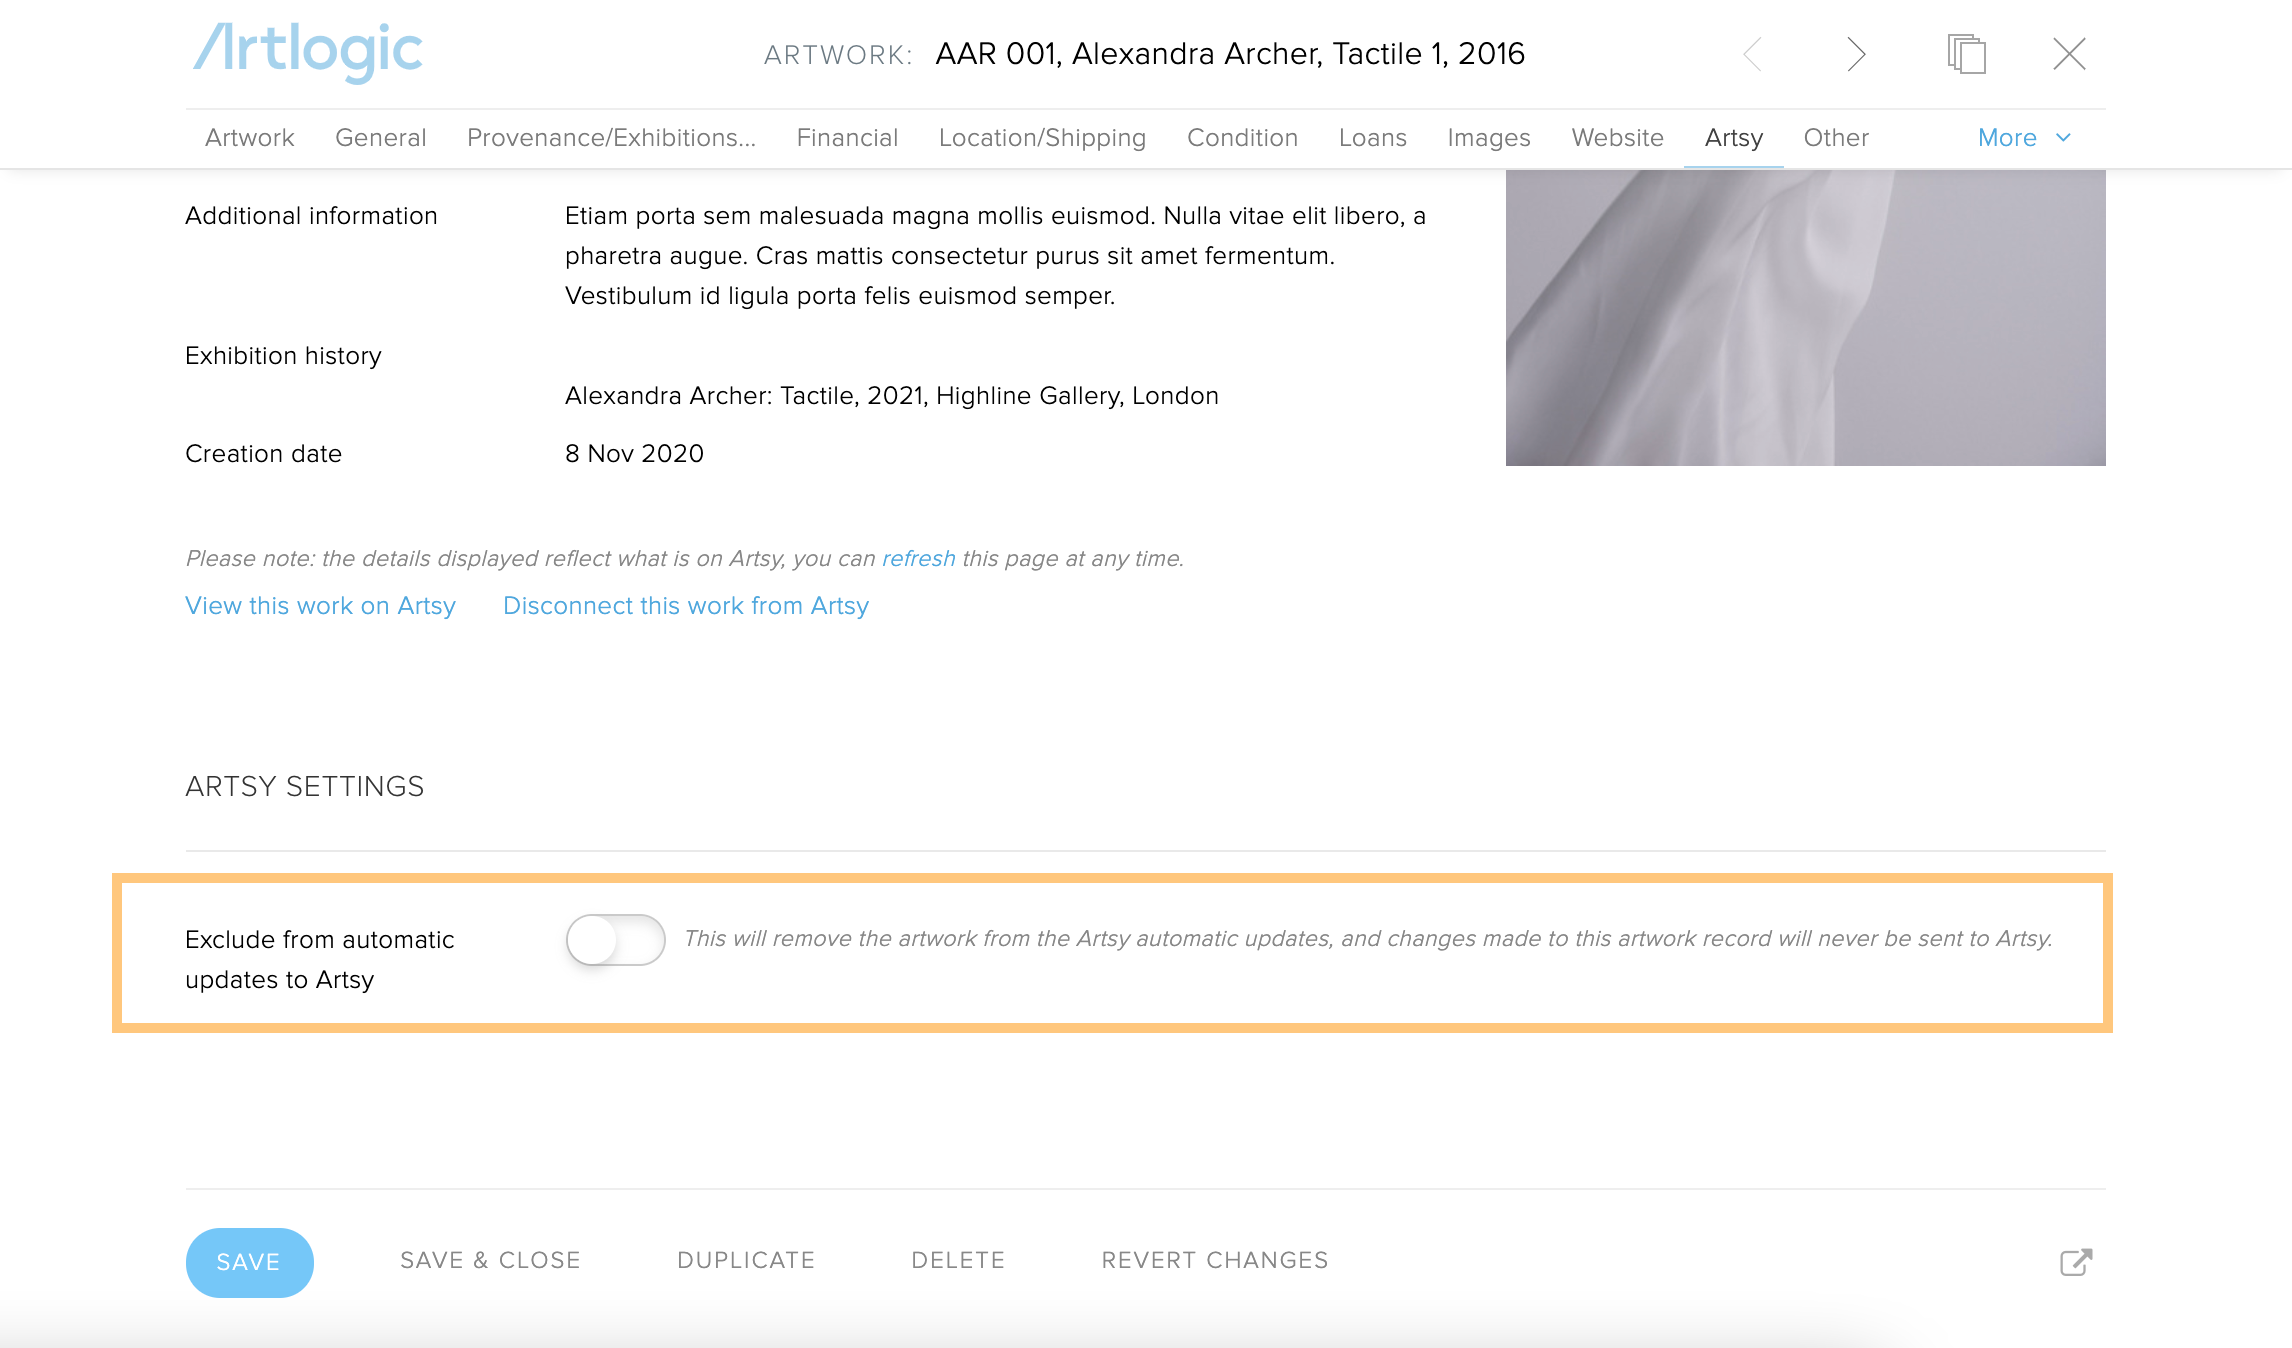Click the ARTSY SETTINGS heading
Viewport: 2292px width, 1348px height.
tap(304, 786)
